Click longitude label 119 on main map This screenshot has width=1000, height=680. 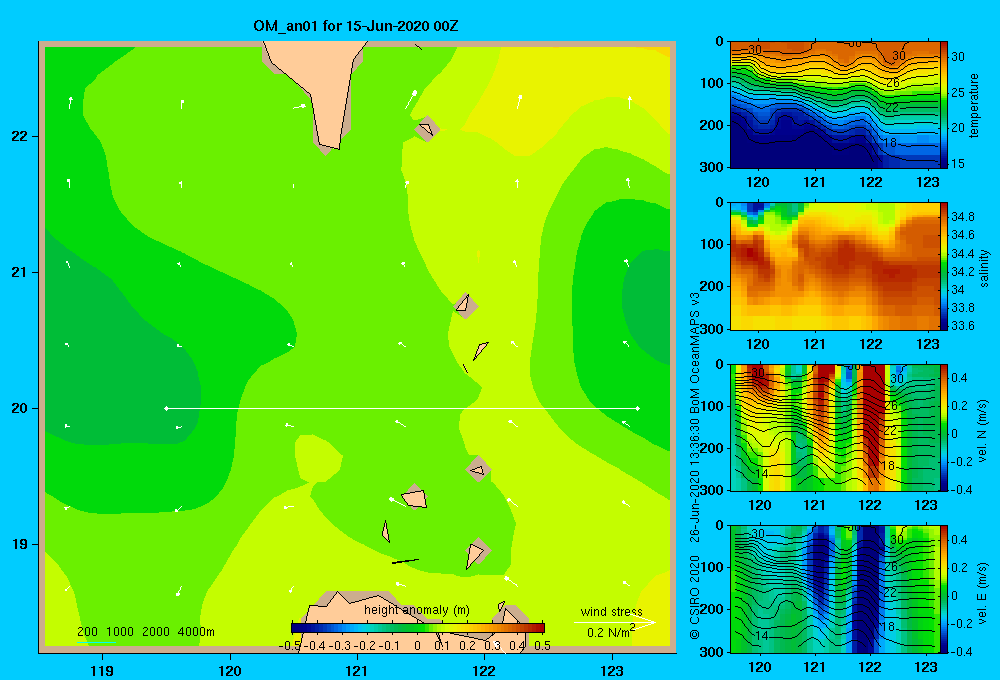(x=102, y=670)
